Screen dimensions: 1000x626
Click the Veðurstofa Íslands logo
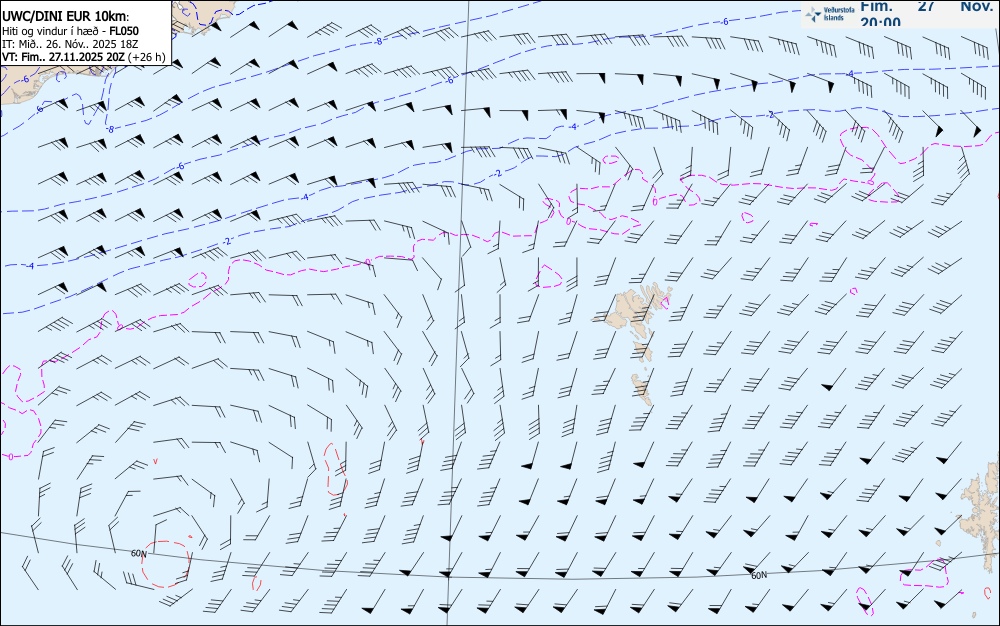point(830,14)
